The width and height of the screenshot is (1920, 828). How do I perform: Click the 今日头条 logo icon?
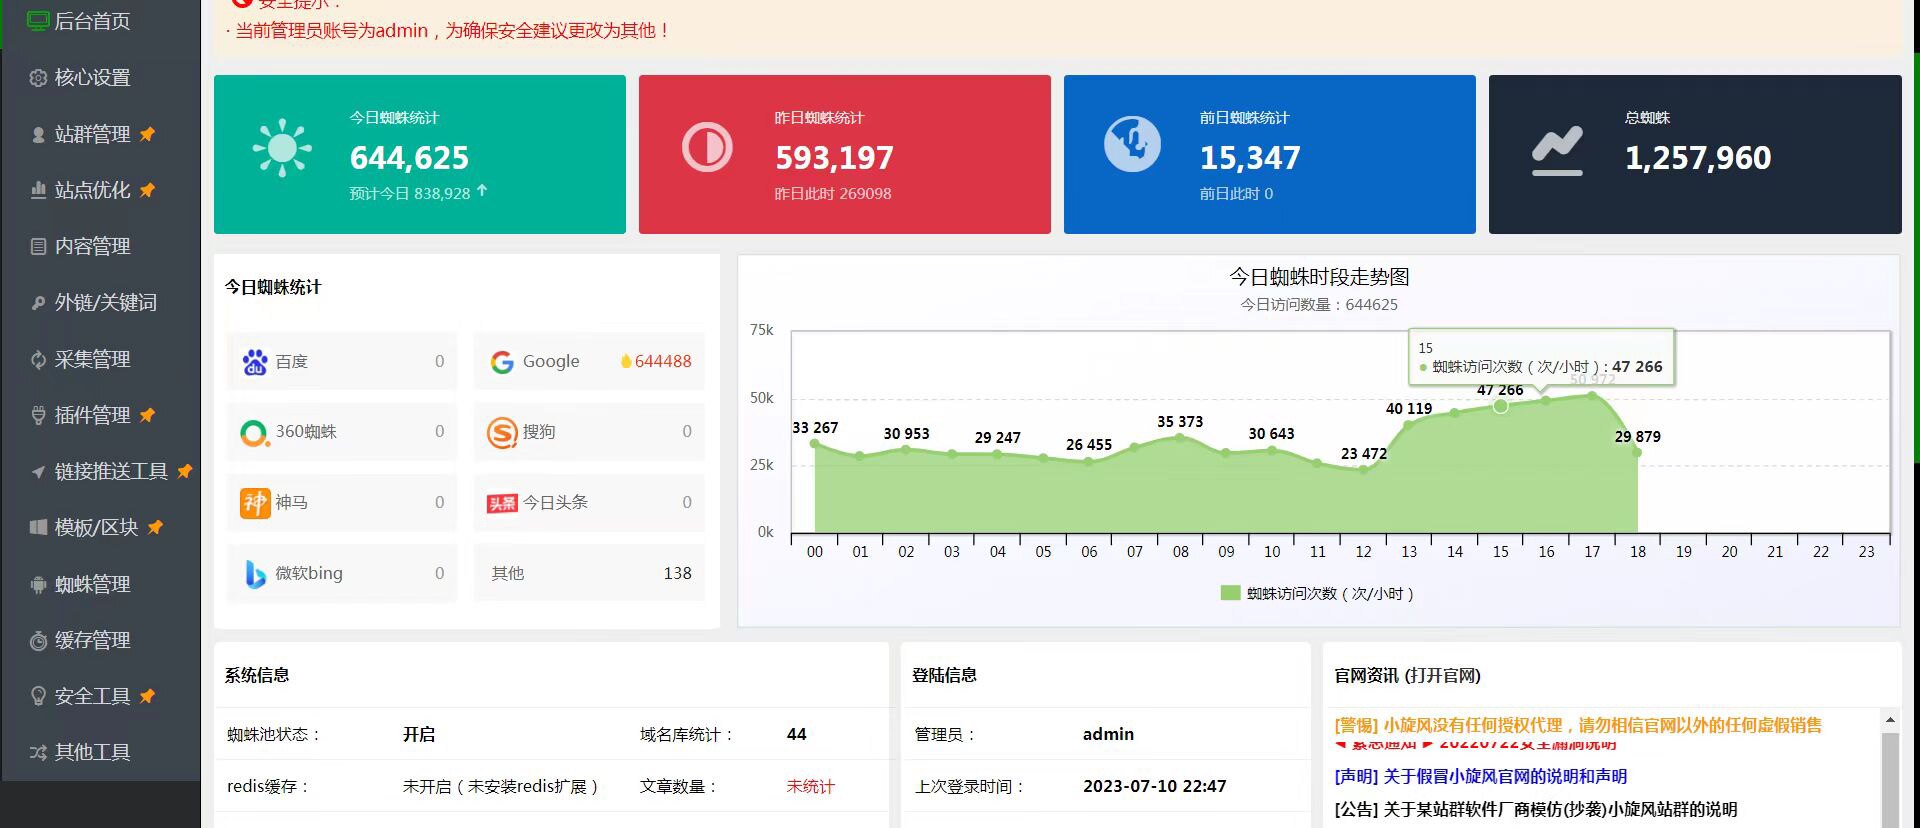502,503
